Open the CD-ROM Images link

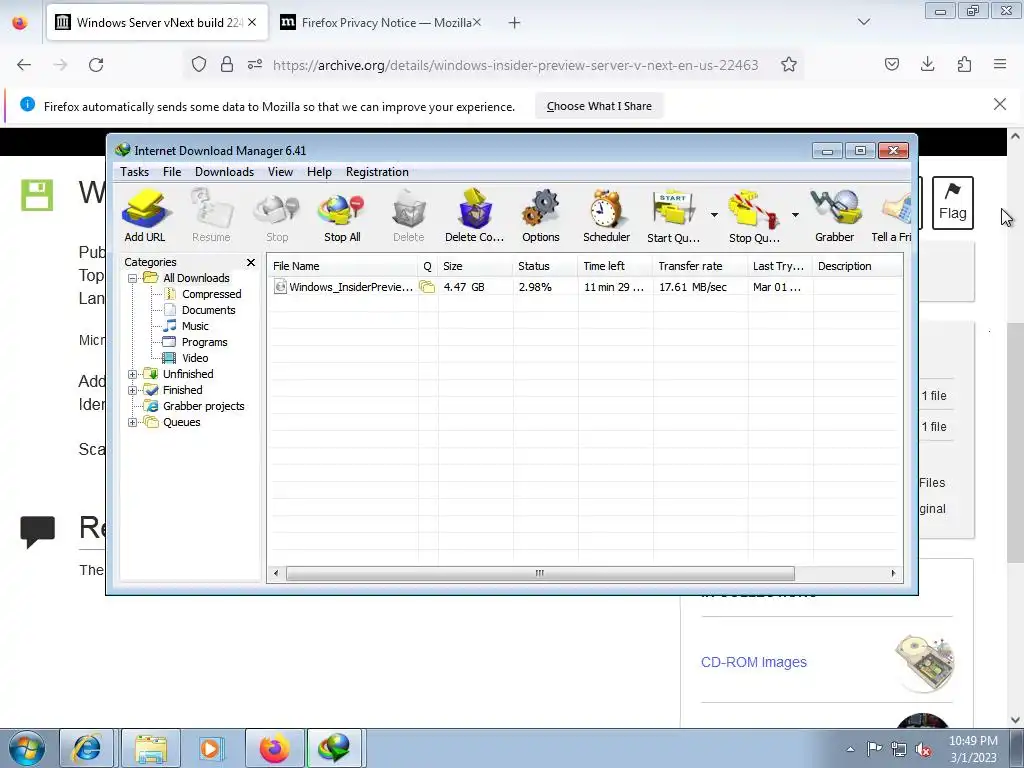click(754, 662)
